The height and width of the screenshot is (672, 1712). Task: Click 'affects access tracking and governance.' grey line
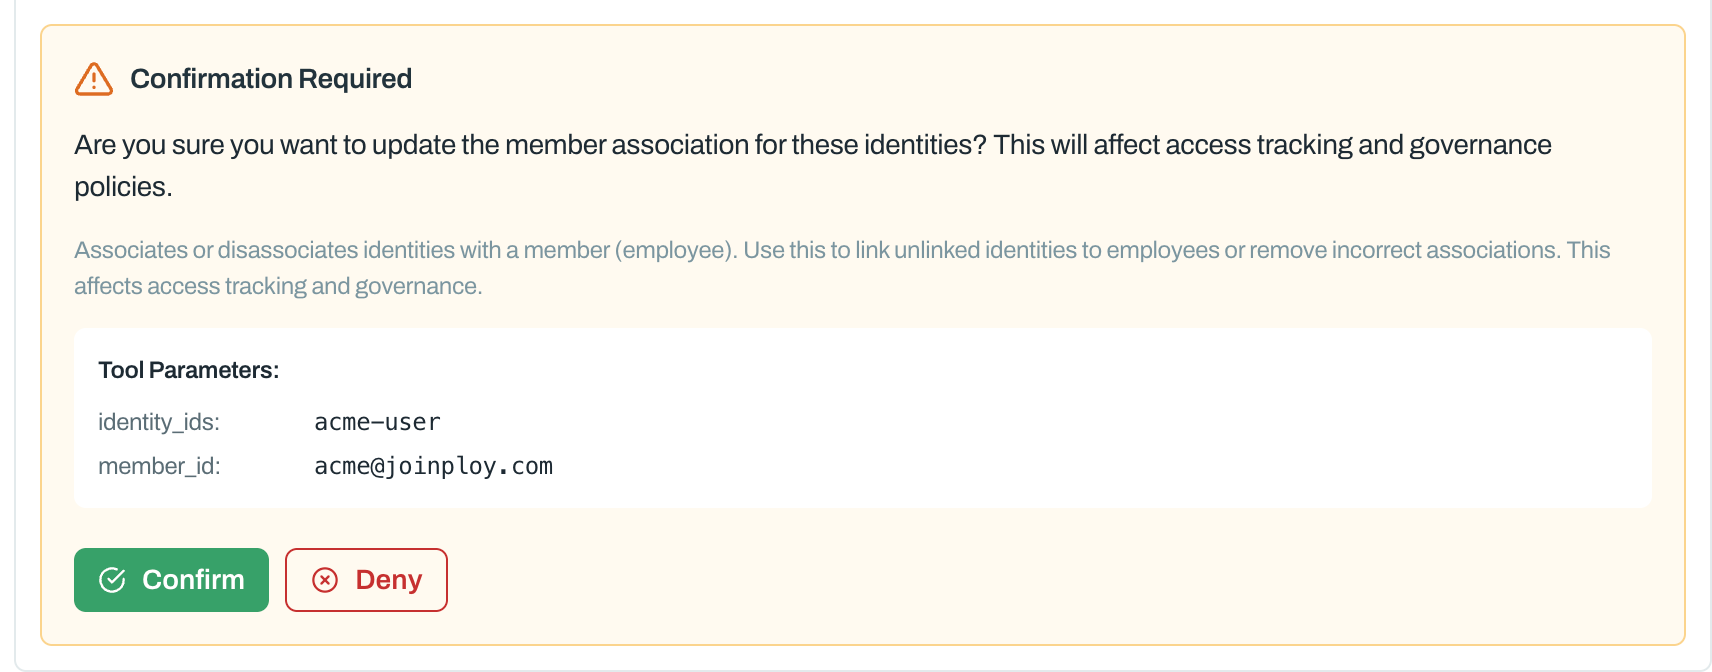pos(278,286)
